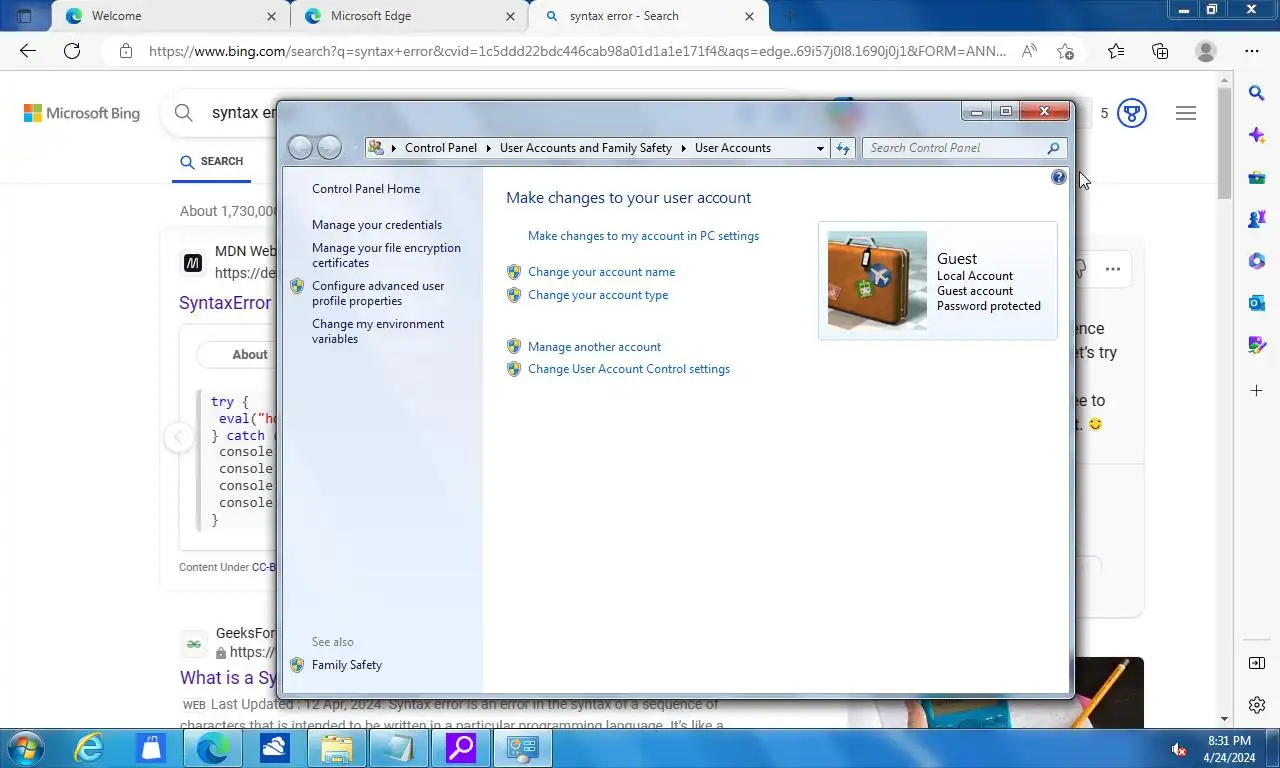1280x768 pixels.
Task: Open Configure advanced user profile properties
Action: pos(378,293)
